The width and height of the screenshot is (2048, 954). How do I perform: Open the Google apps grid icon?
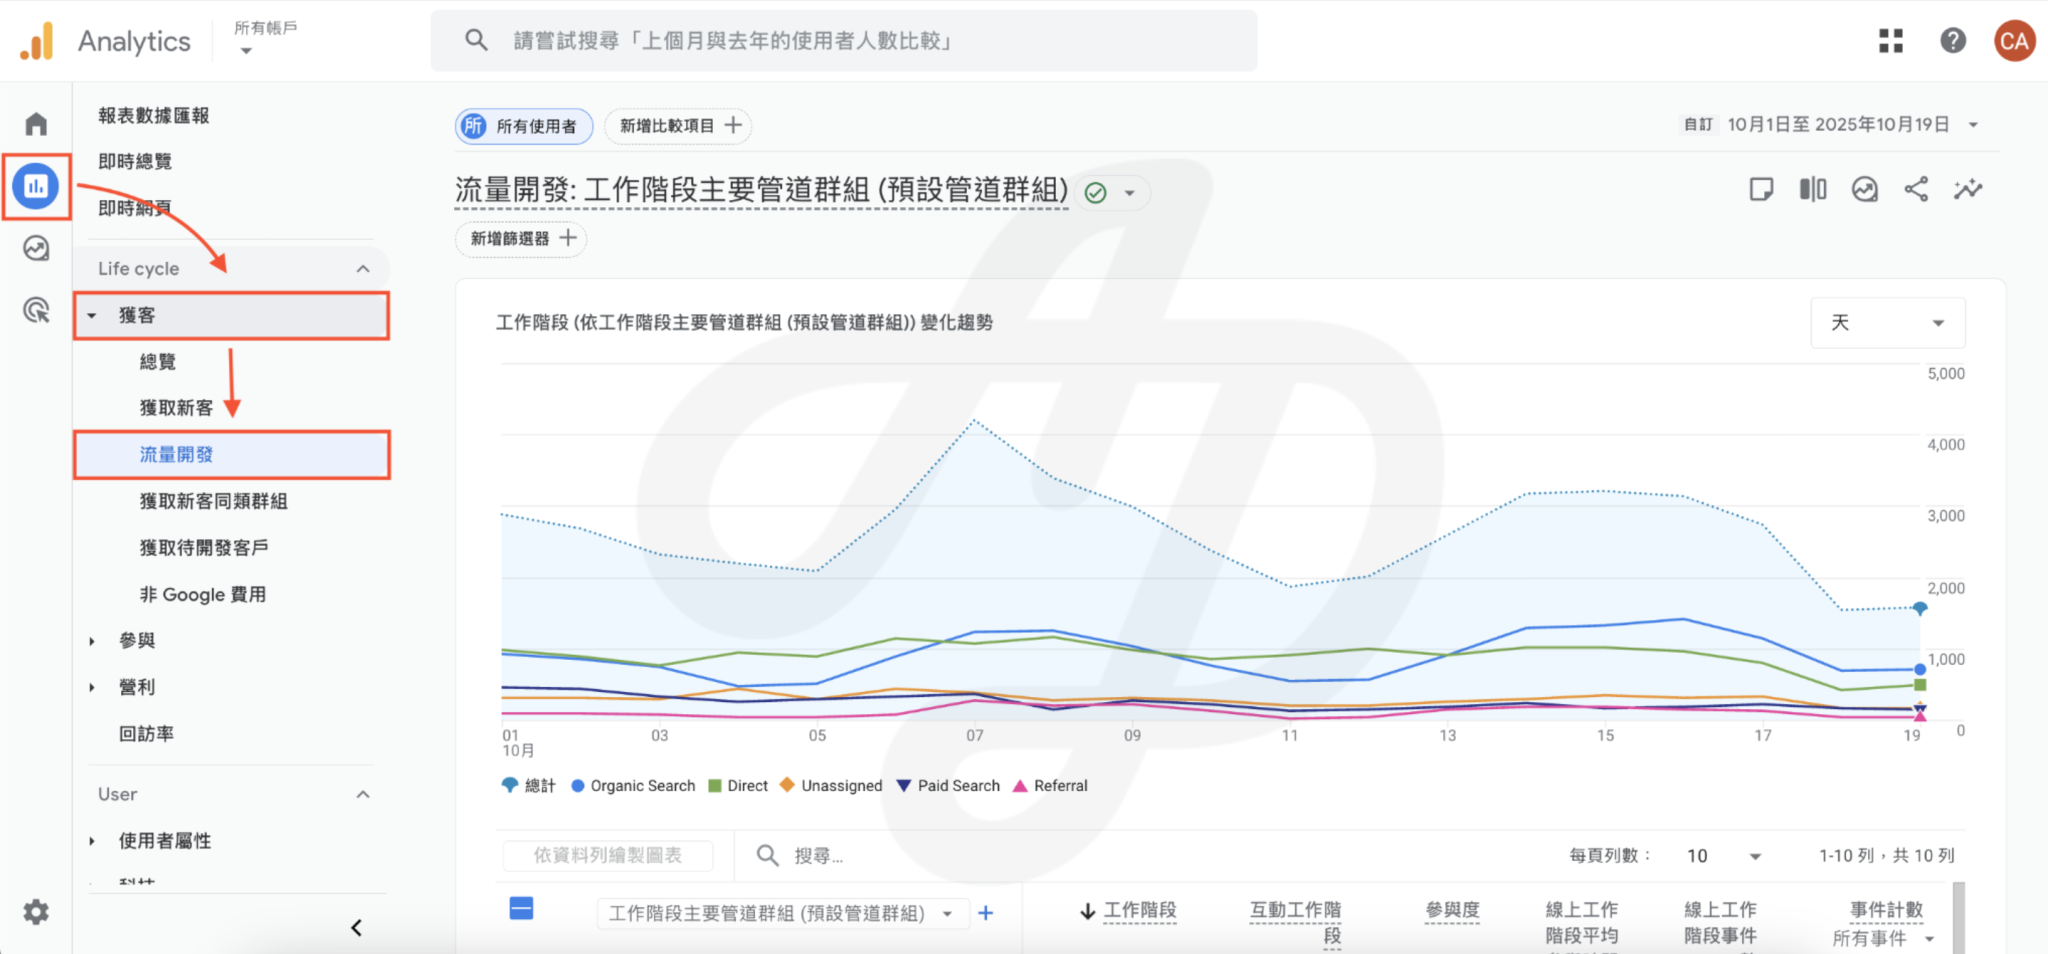(x=1891, y=41)
